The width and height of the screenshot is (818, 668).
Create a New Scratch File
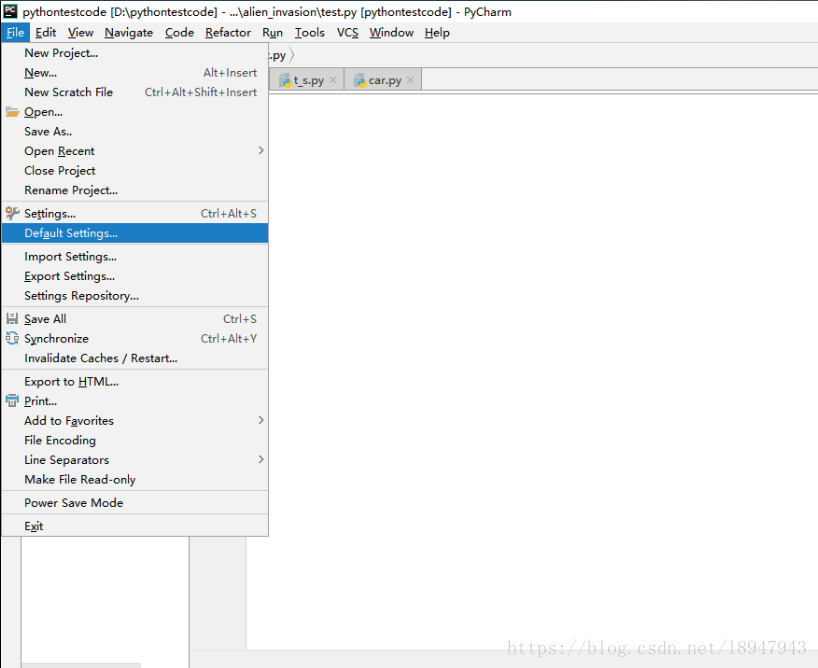(135, 92)
